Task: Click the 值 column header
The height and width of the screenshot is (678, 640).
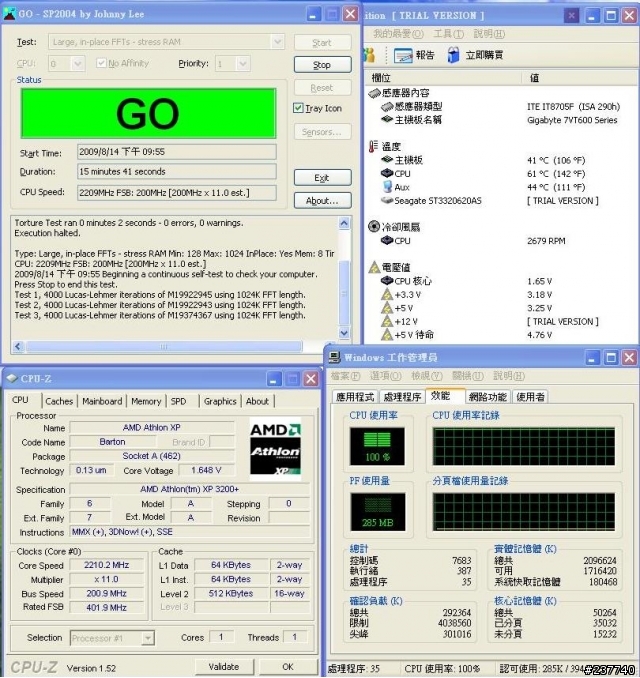Action: [580, 78]
